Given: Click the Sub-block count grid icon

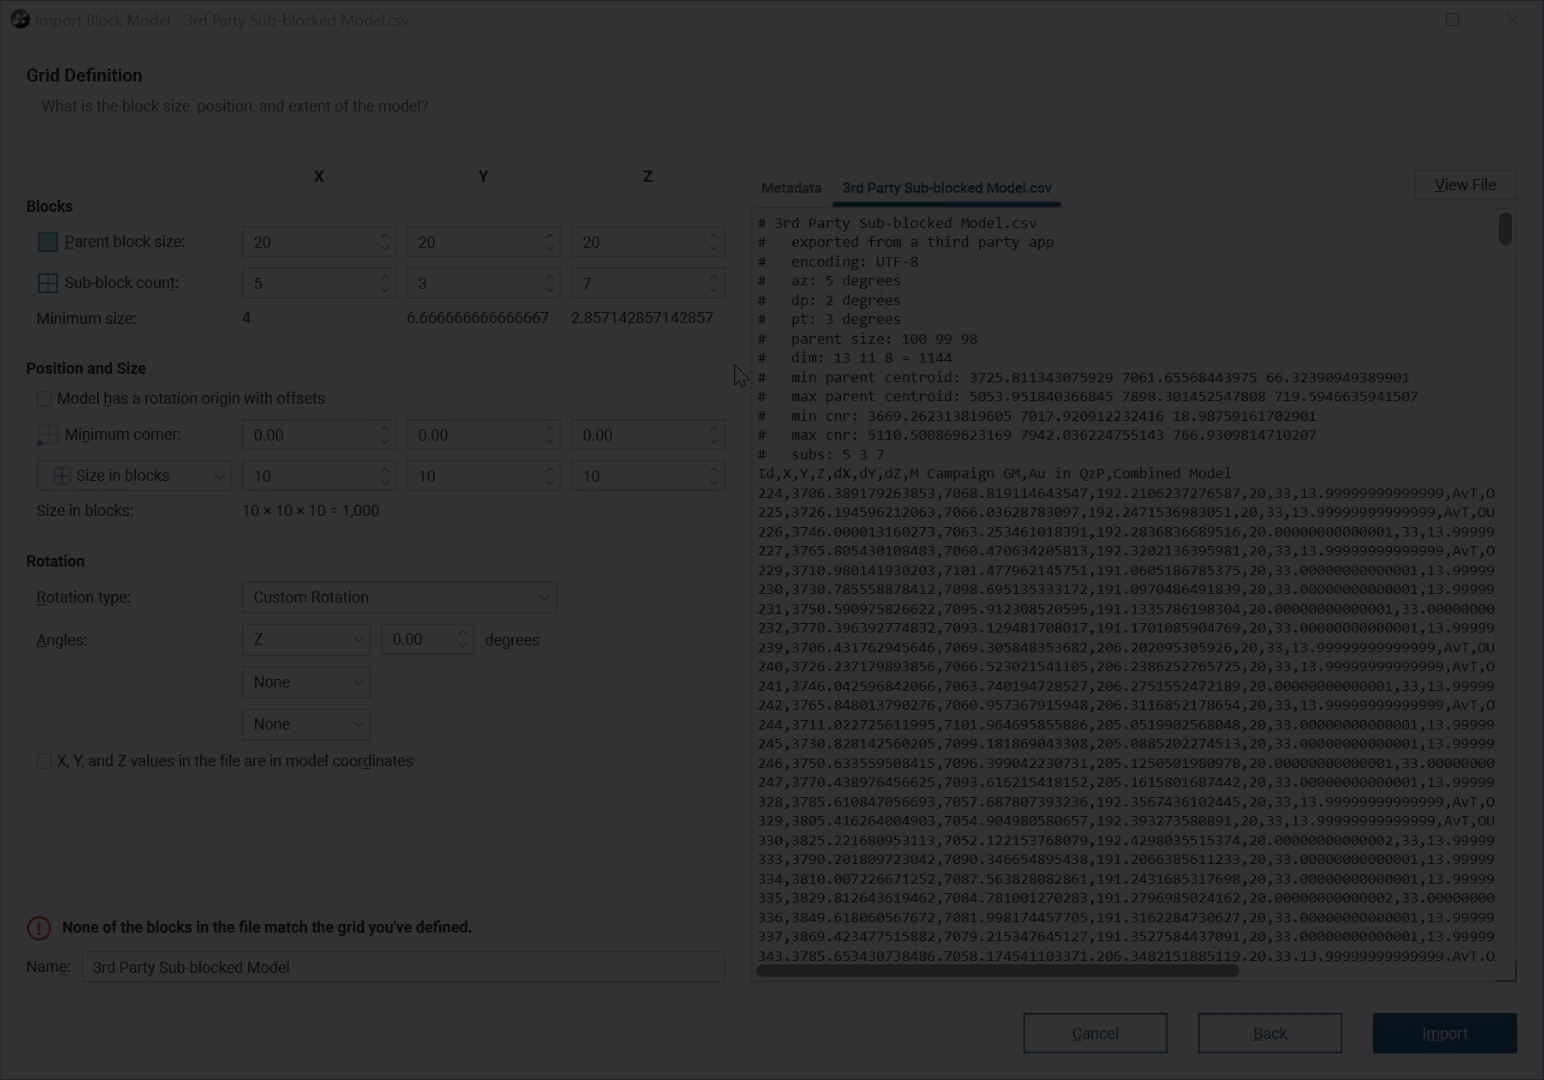Looking at the screenshot, I should tap(47, 283).
